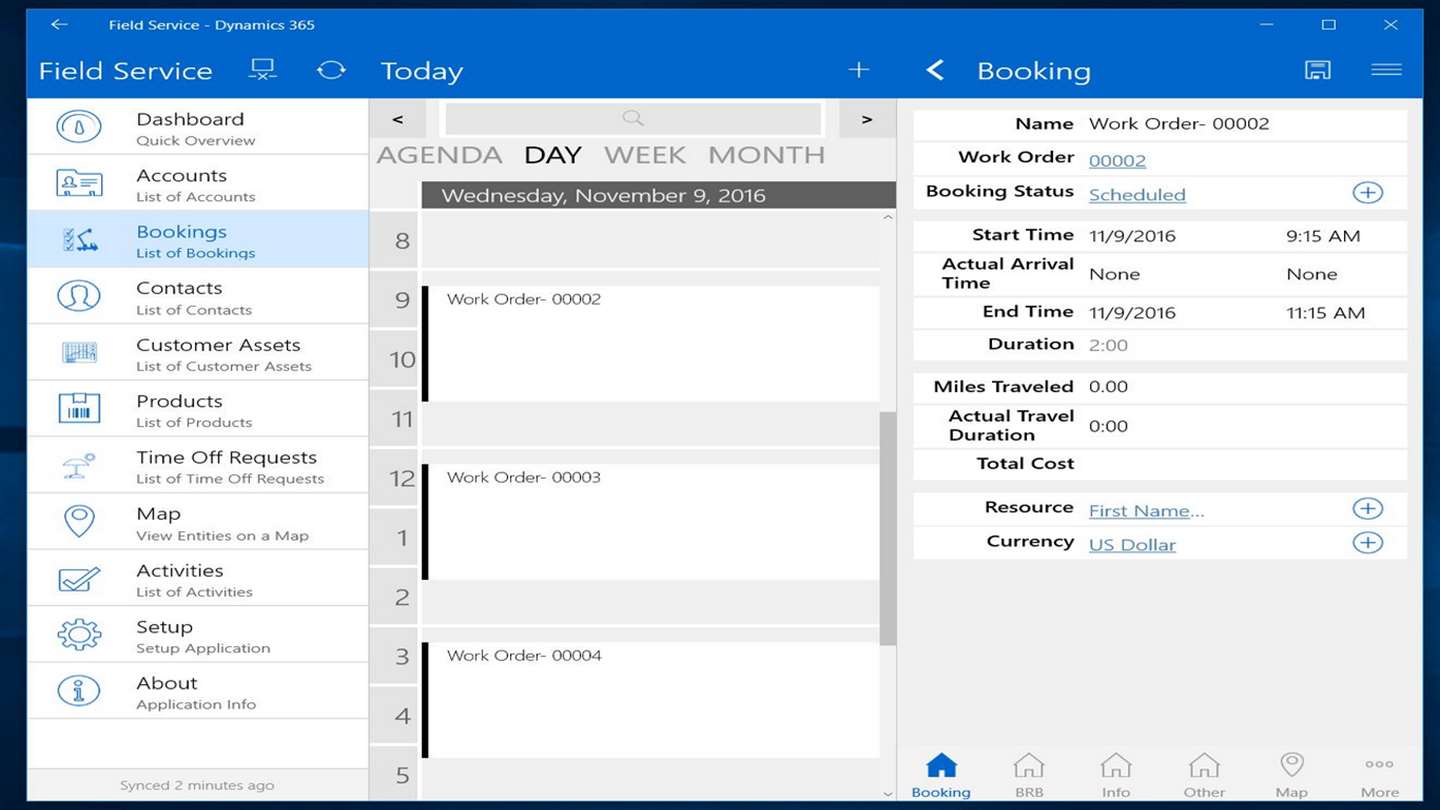
Task: Click Duration 2:00 value
Action: [x=1108, y=345]
